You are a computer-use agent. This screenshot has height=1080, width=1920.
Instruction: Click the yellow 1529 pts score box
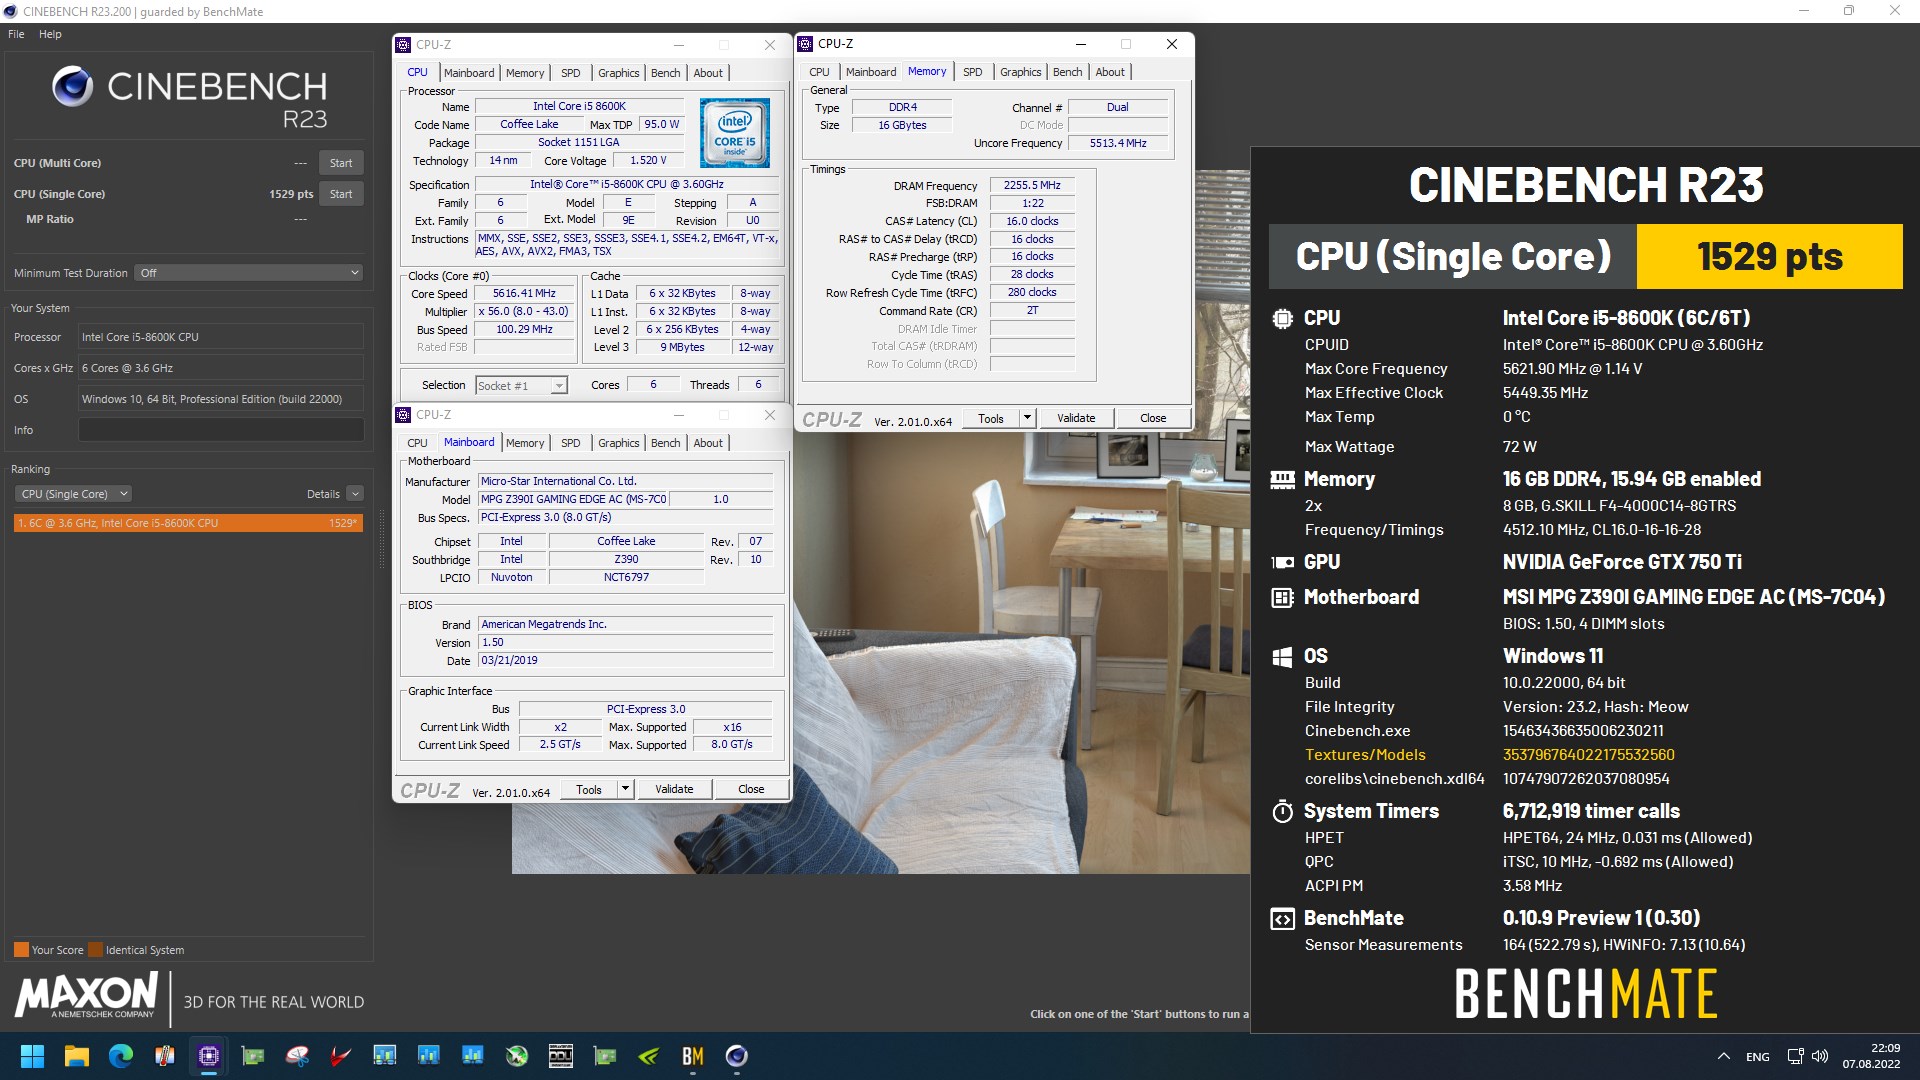(x=1769, y=257)
